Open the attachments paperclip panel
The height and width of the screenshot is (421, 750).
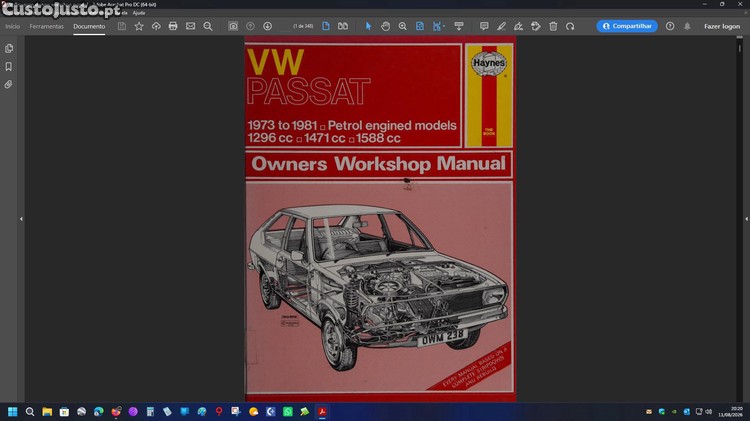9,84
